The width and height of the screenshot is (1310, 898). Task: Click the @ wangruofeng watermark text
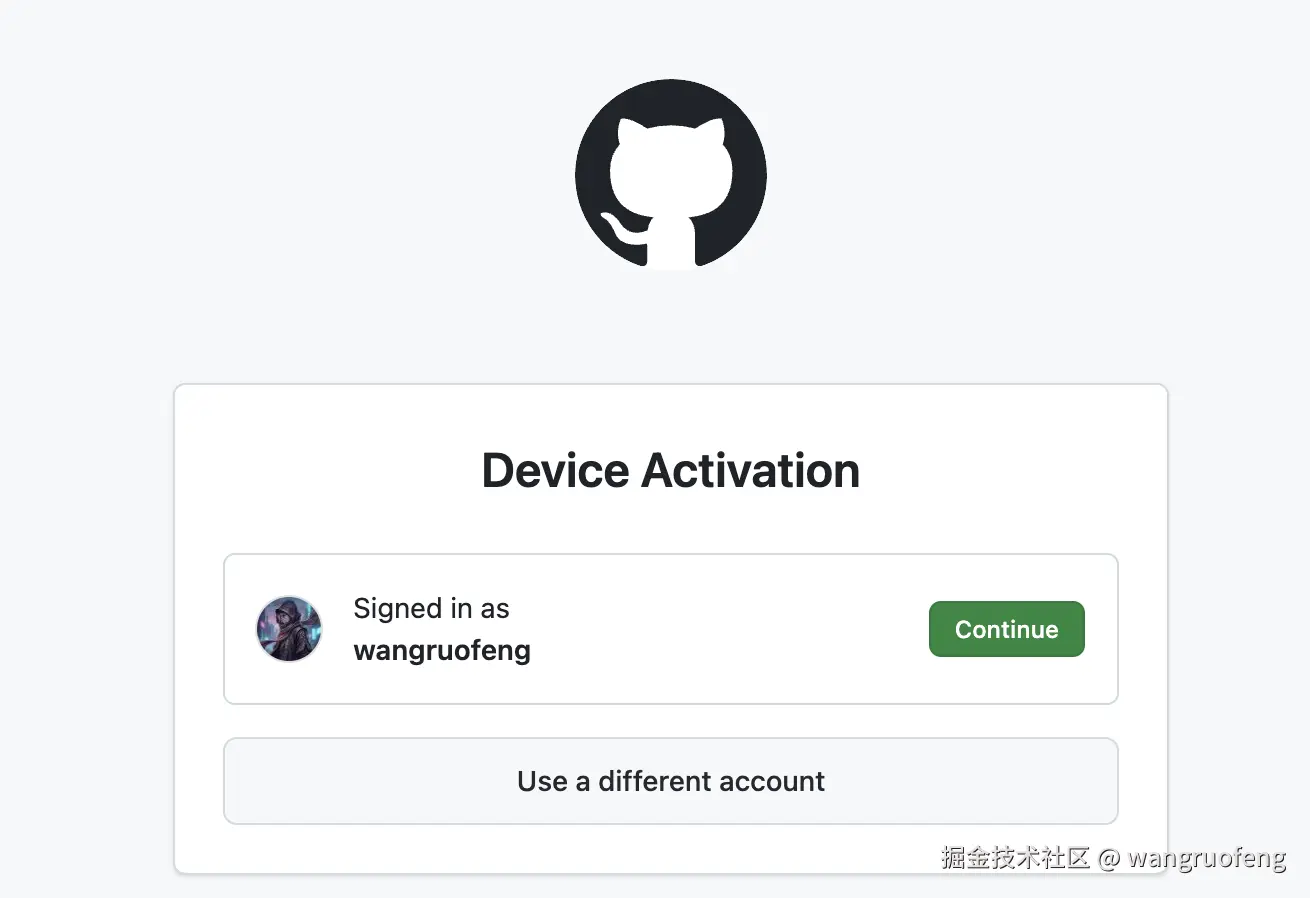(1192, 858)
